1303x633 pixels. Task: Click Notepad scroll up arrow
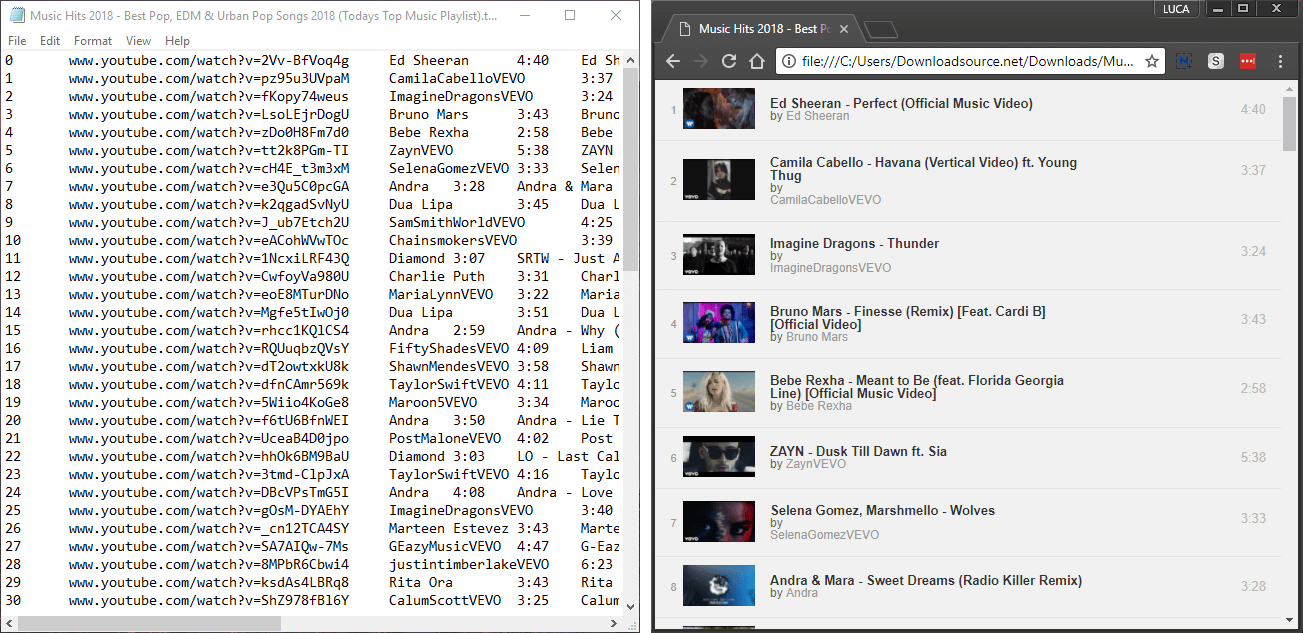pyautogui.click(x=630, y=60)
